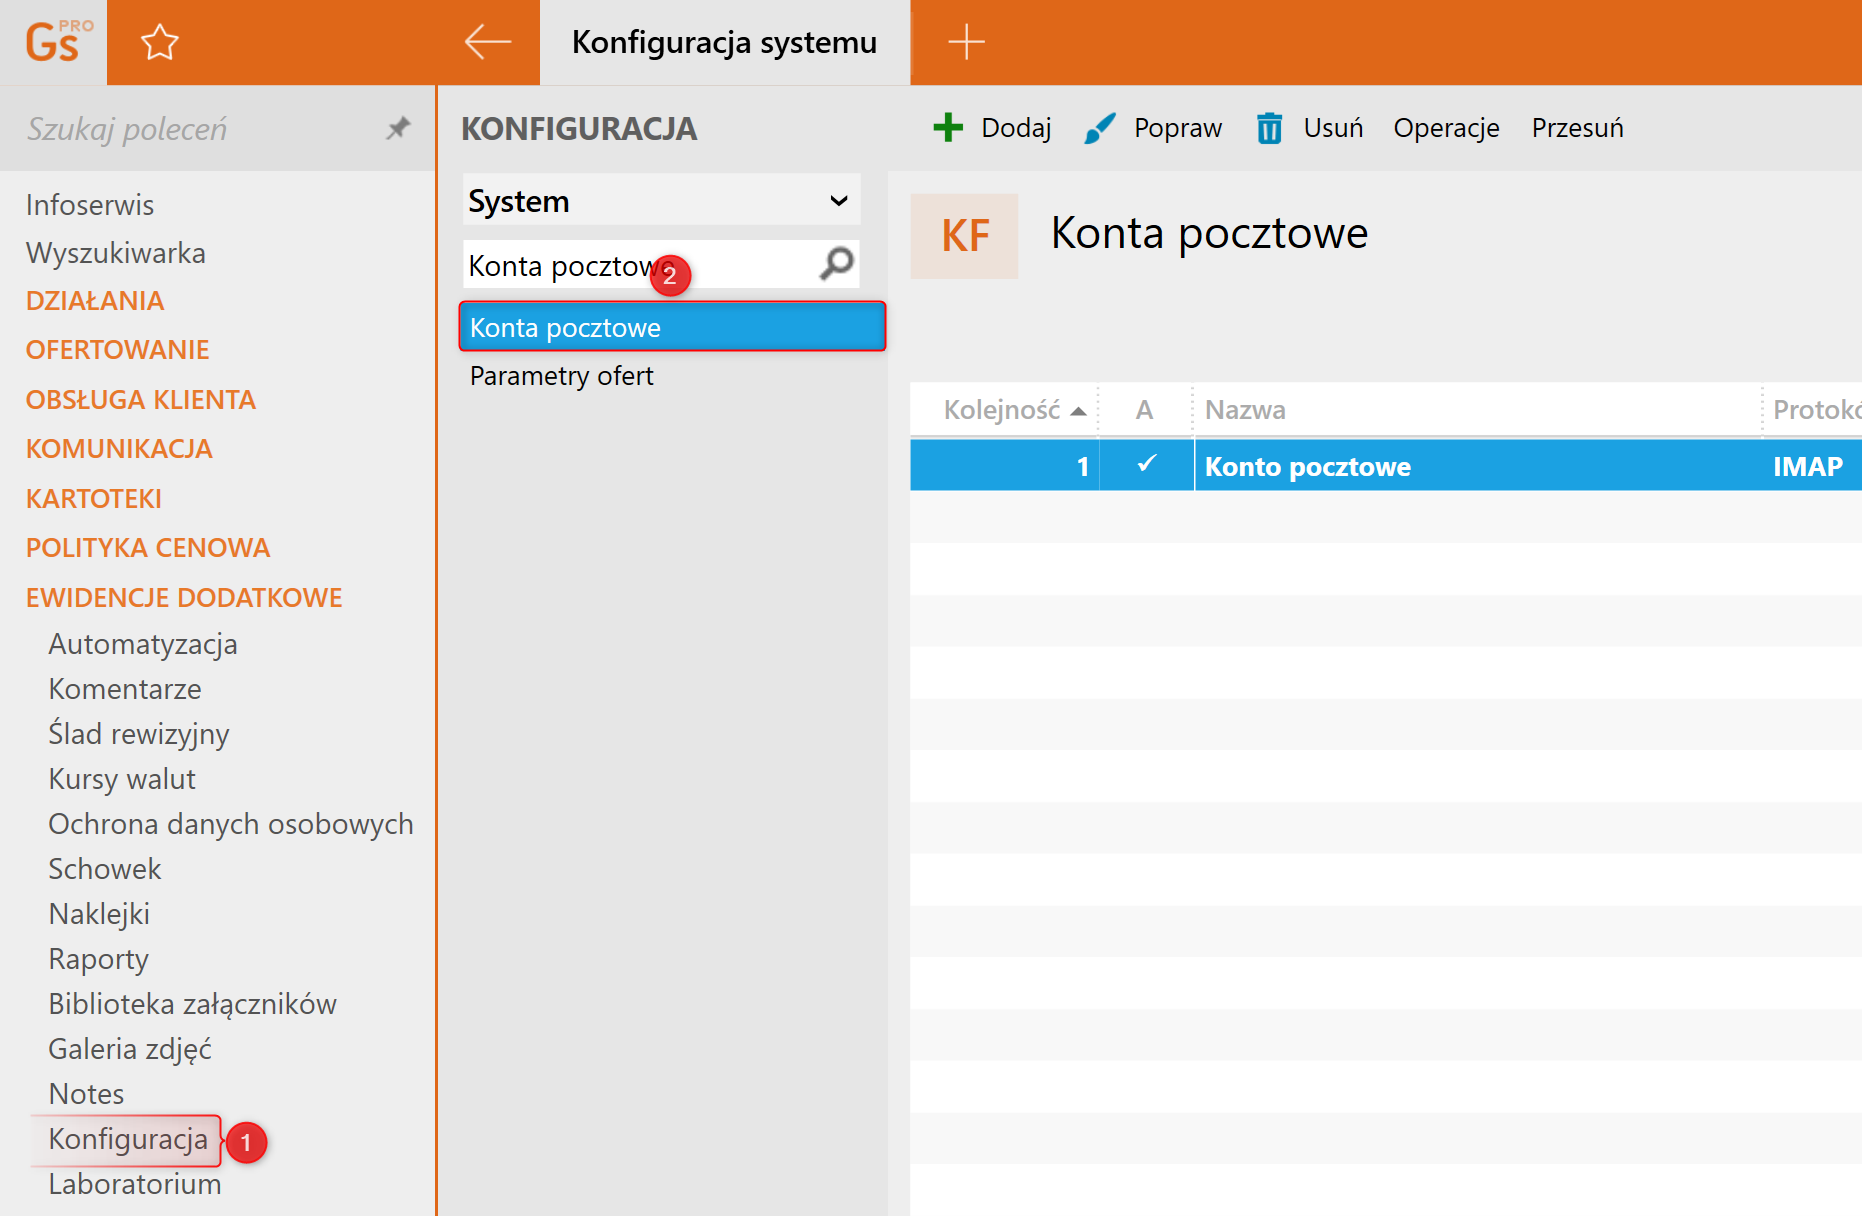Open Ochrona danych osobowych

pos(231,824)
